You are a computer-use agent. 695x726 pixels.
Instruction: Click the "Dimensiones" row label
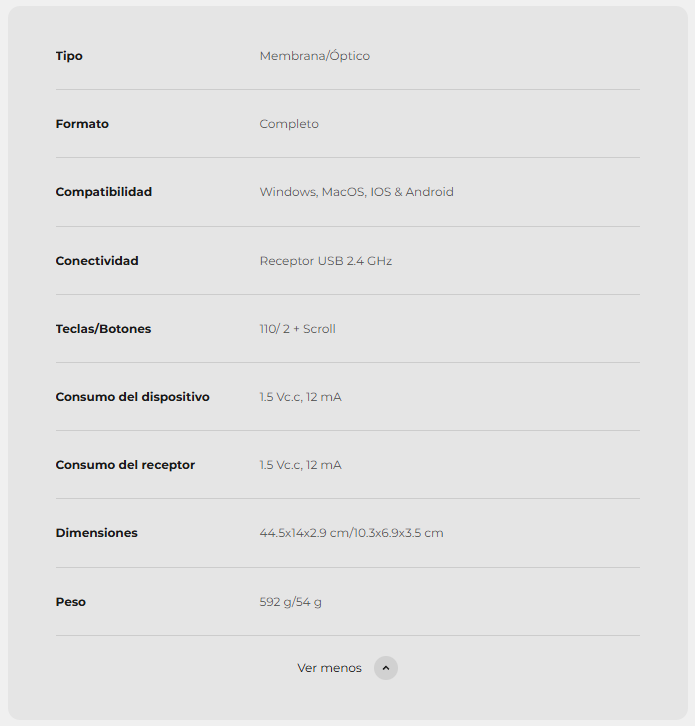96,533
